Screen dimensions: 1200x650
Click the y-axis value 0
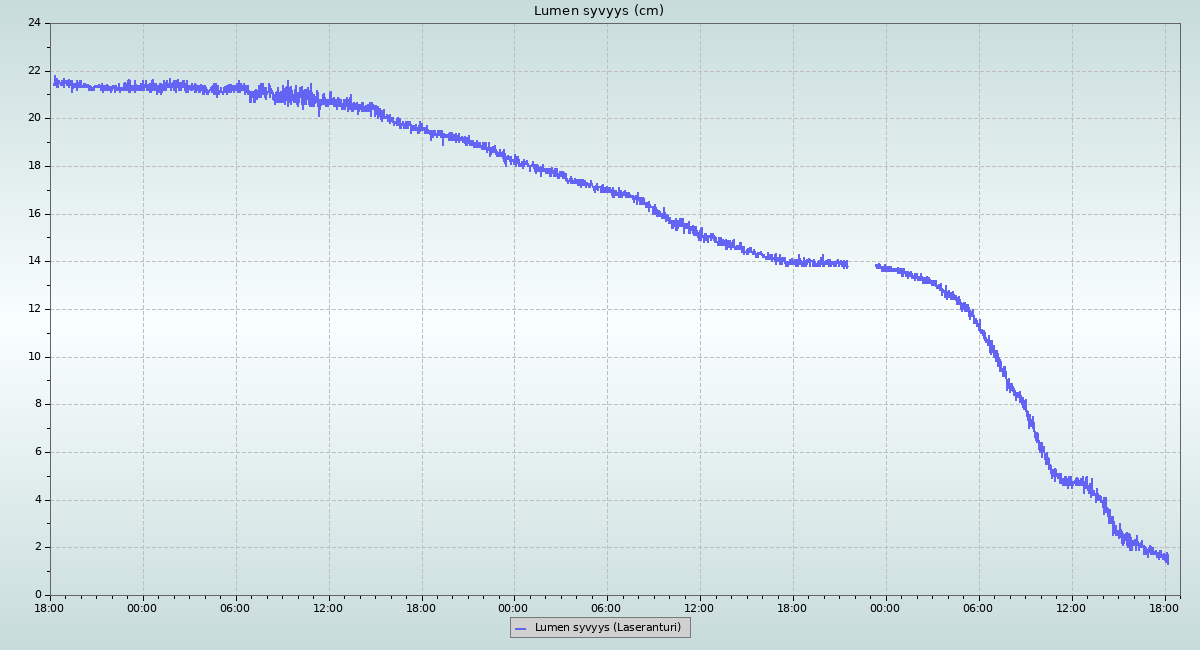pos(37,595)
